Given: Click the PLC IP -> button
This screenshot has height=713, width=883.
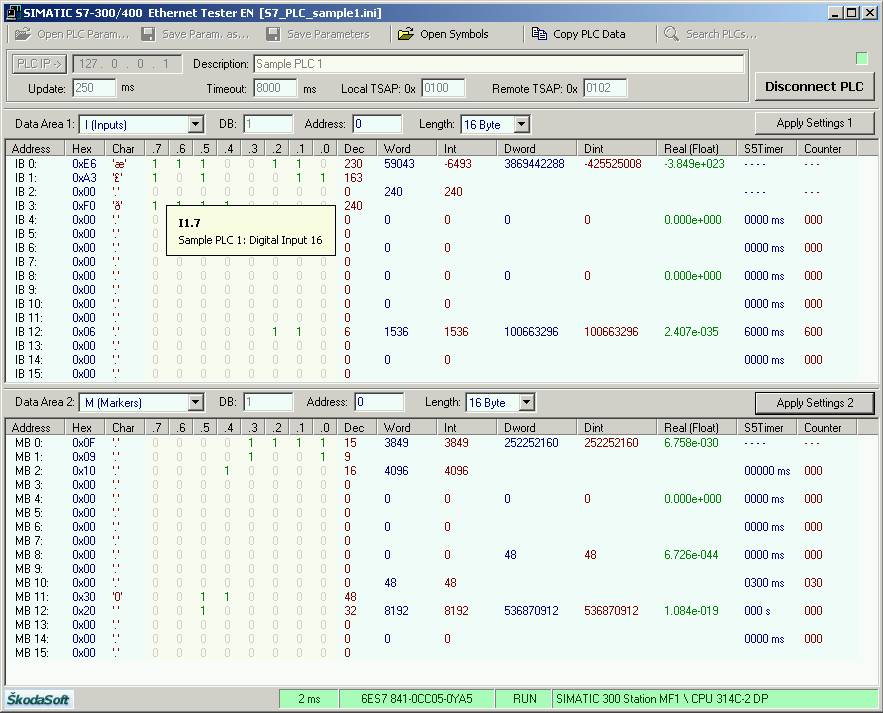Looking at the screenshot, I should coord(39,64).
